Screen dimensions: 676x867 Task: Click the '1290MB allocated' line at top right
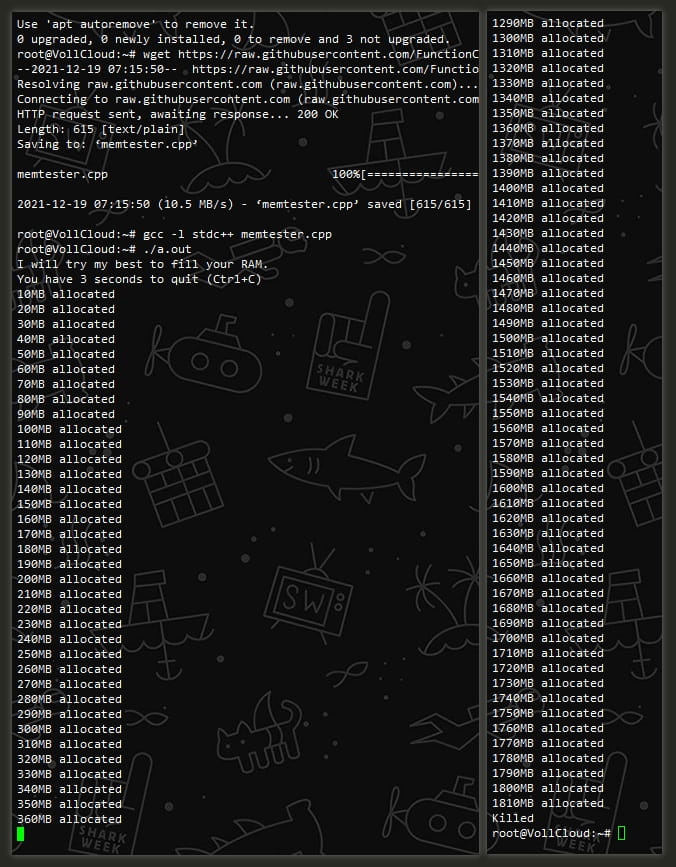[548, 23]
